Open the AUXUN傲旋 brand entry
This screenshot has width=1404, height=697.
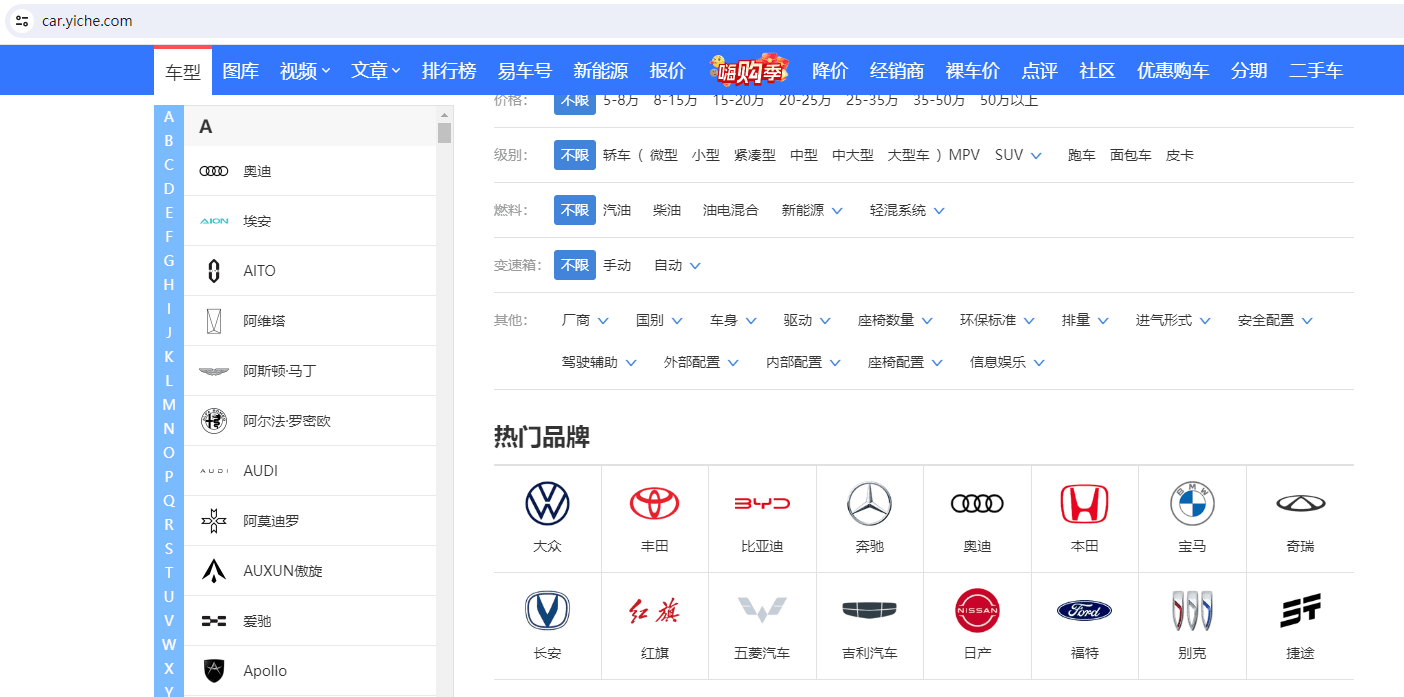tap(310, 571)
